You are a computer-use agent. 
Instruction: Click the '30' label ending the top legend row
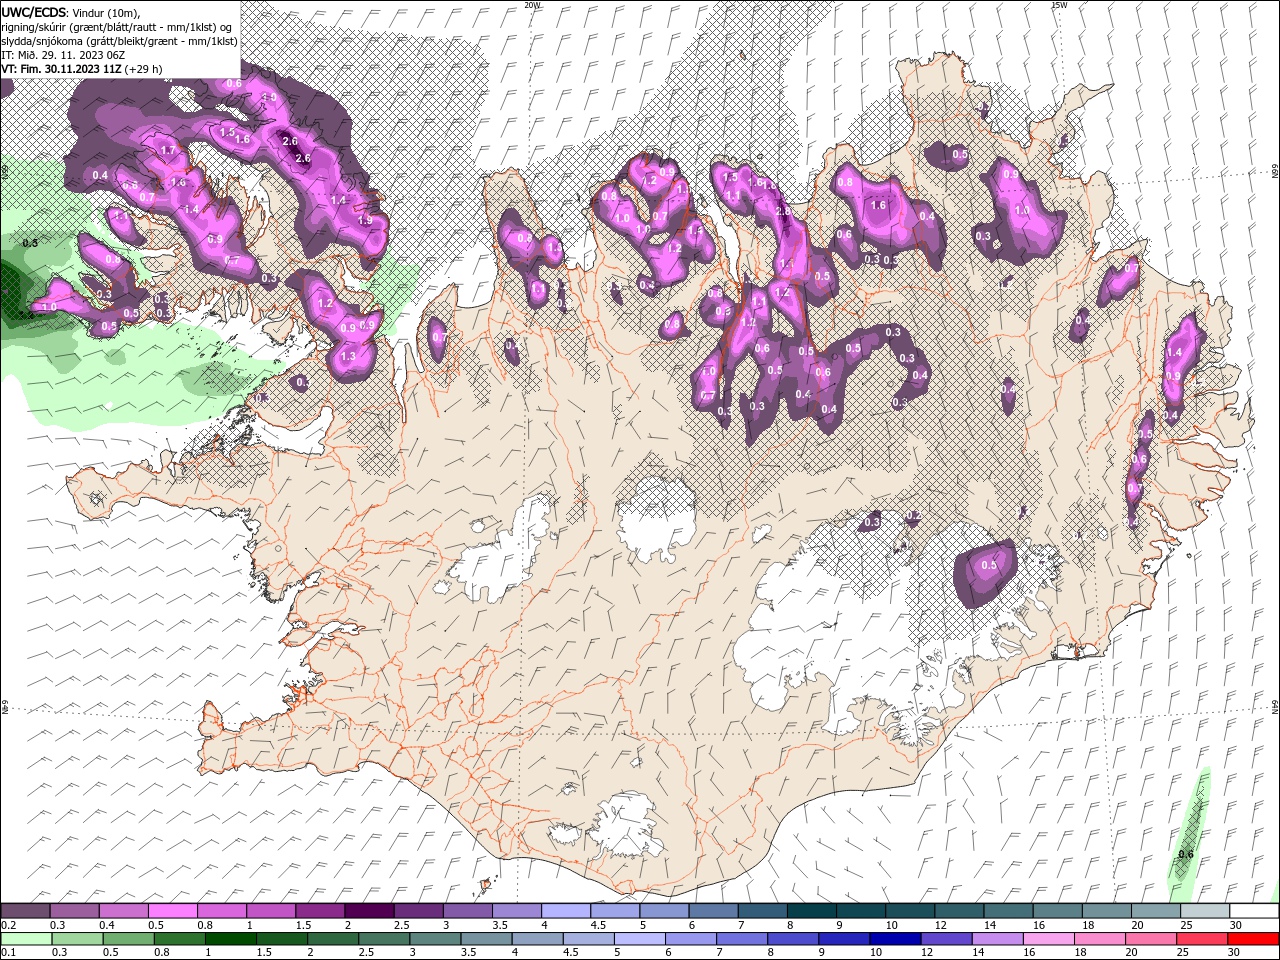point(1236,925)
